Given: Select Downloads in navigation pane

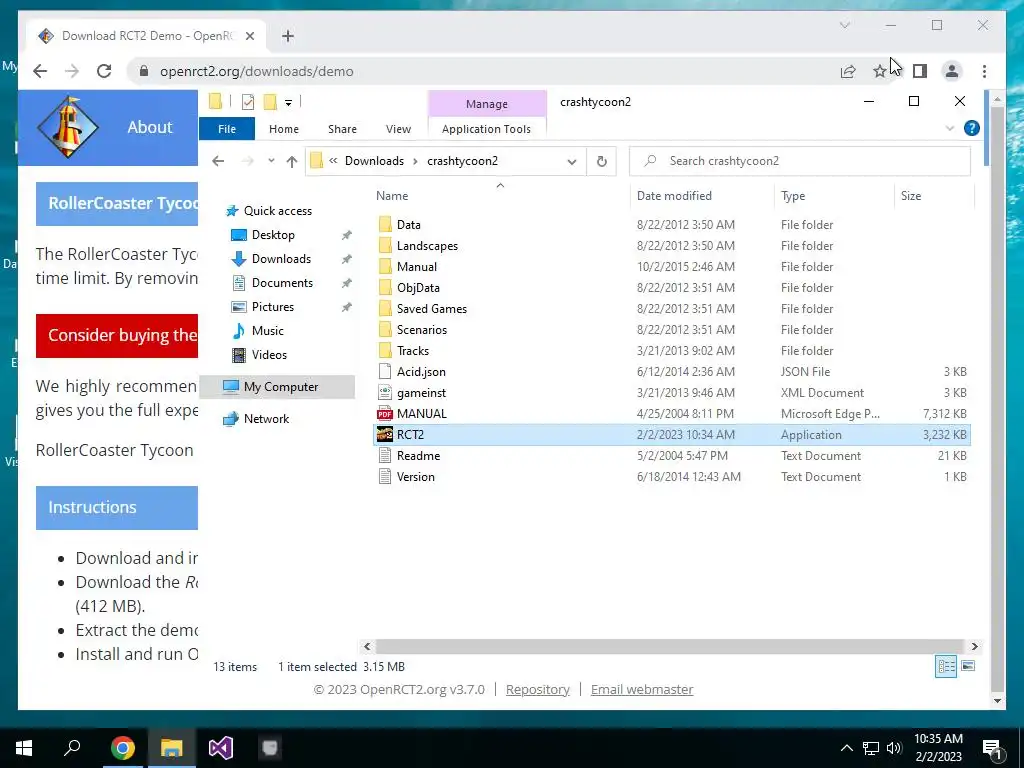Looking at the screenshot, I should pos(281,259).
